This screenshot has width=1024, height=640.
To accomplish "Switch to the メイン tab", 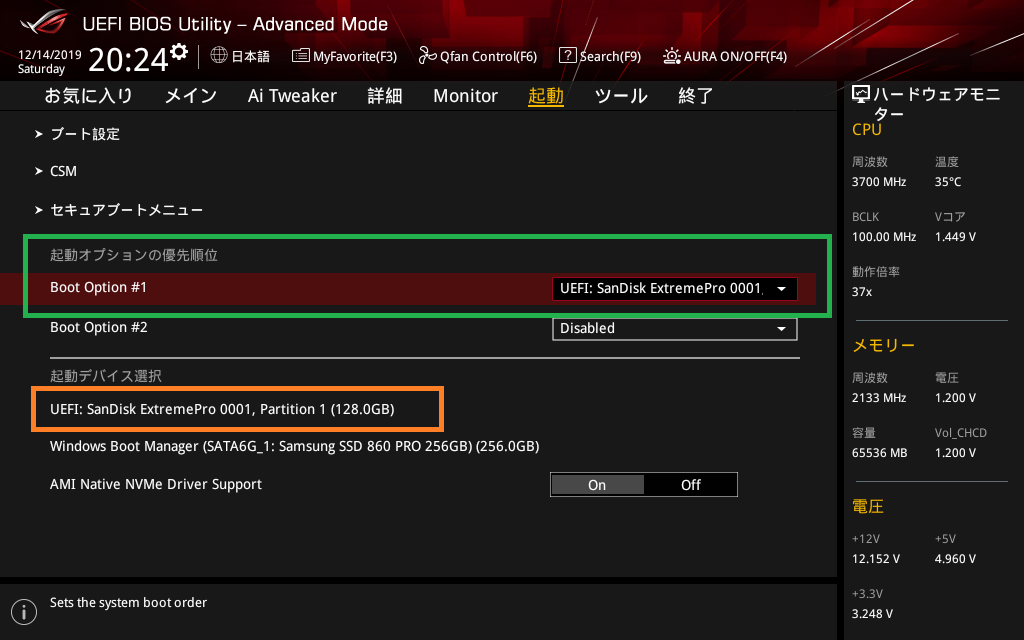I will (x=191, y=96).
